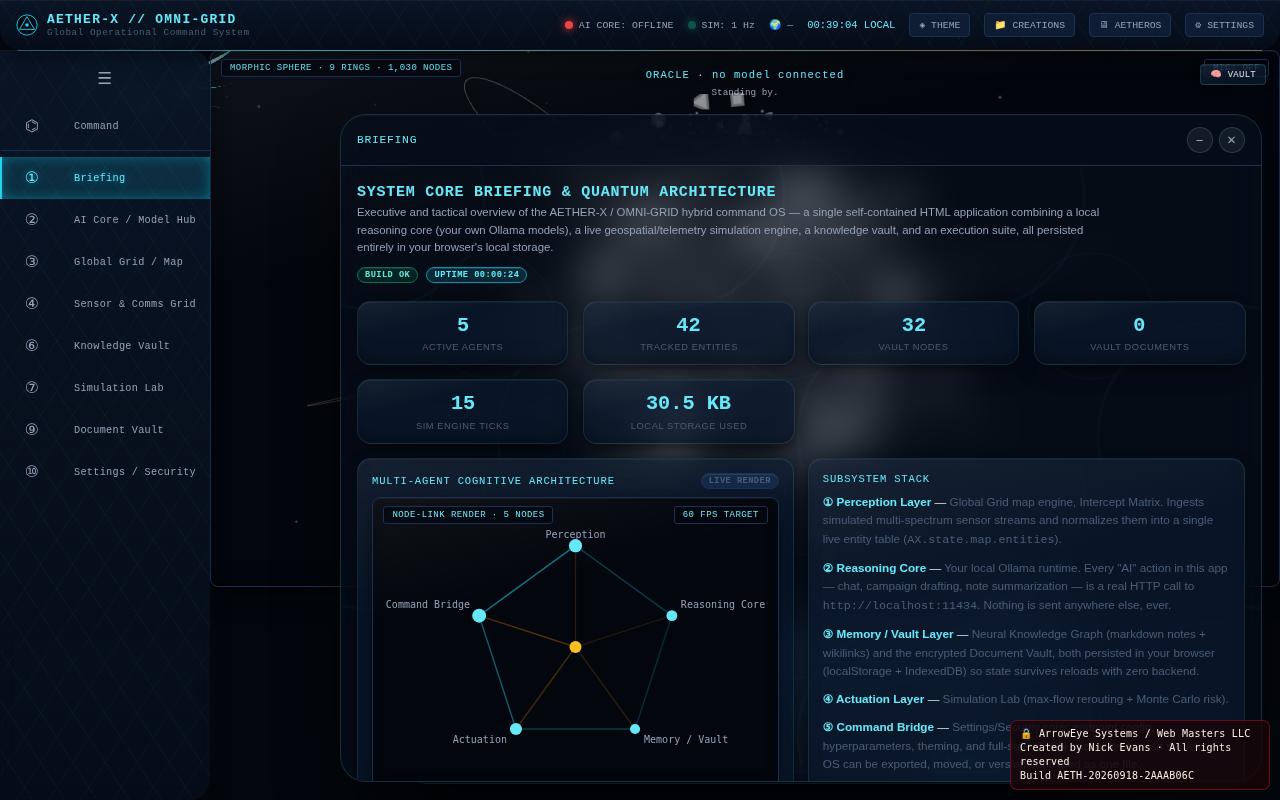The height and width of the screenshot is (800, 1280).
Task: Click the 60 FPS TARGET label
Action: click(721, 515)
